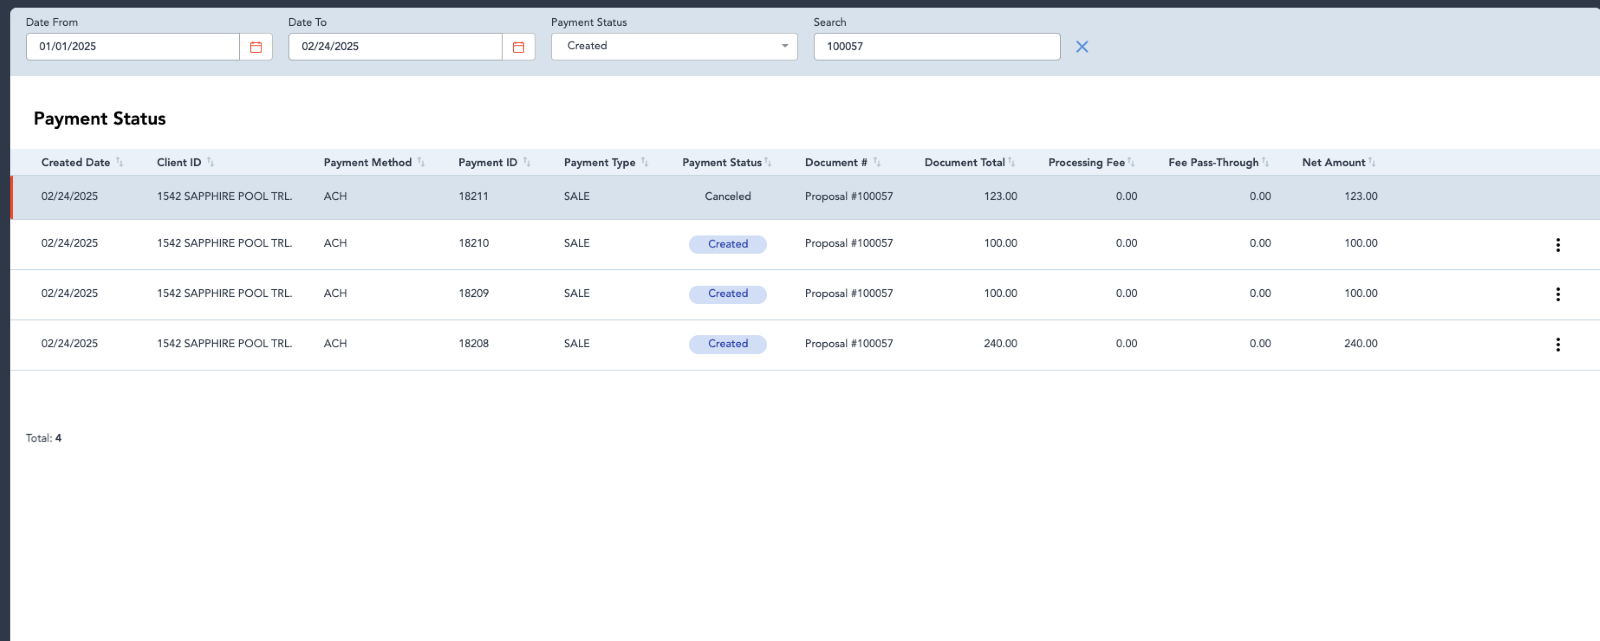This screenshot has width=1600, height=641.
Task: Click Net Amount 123.00 value
Action: pos(1361,197)
